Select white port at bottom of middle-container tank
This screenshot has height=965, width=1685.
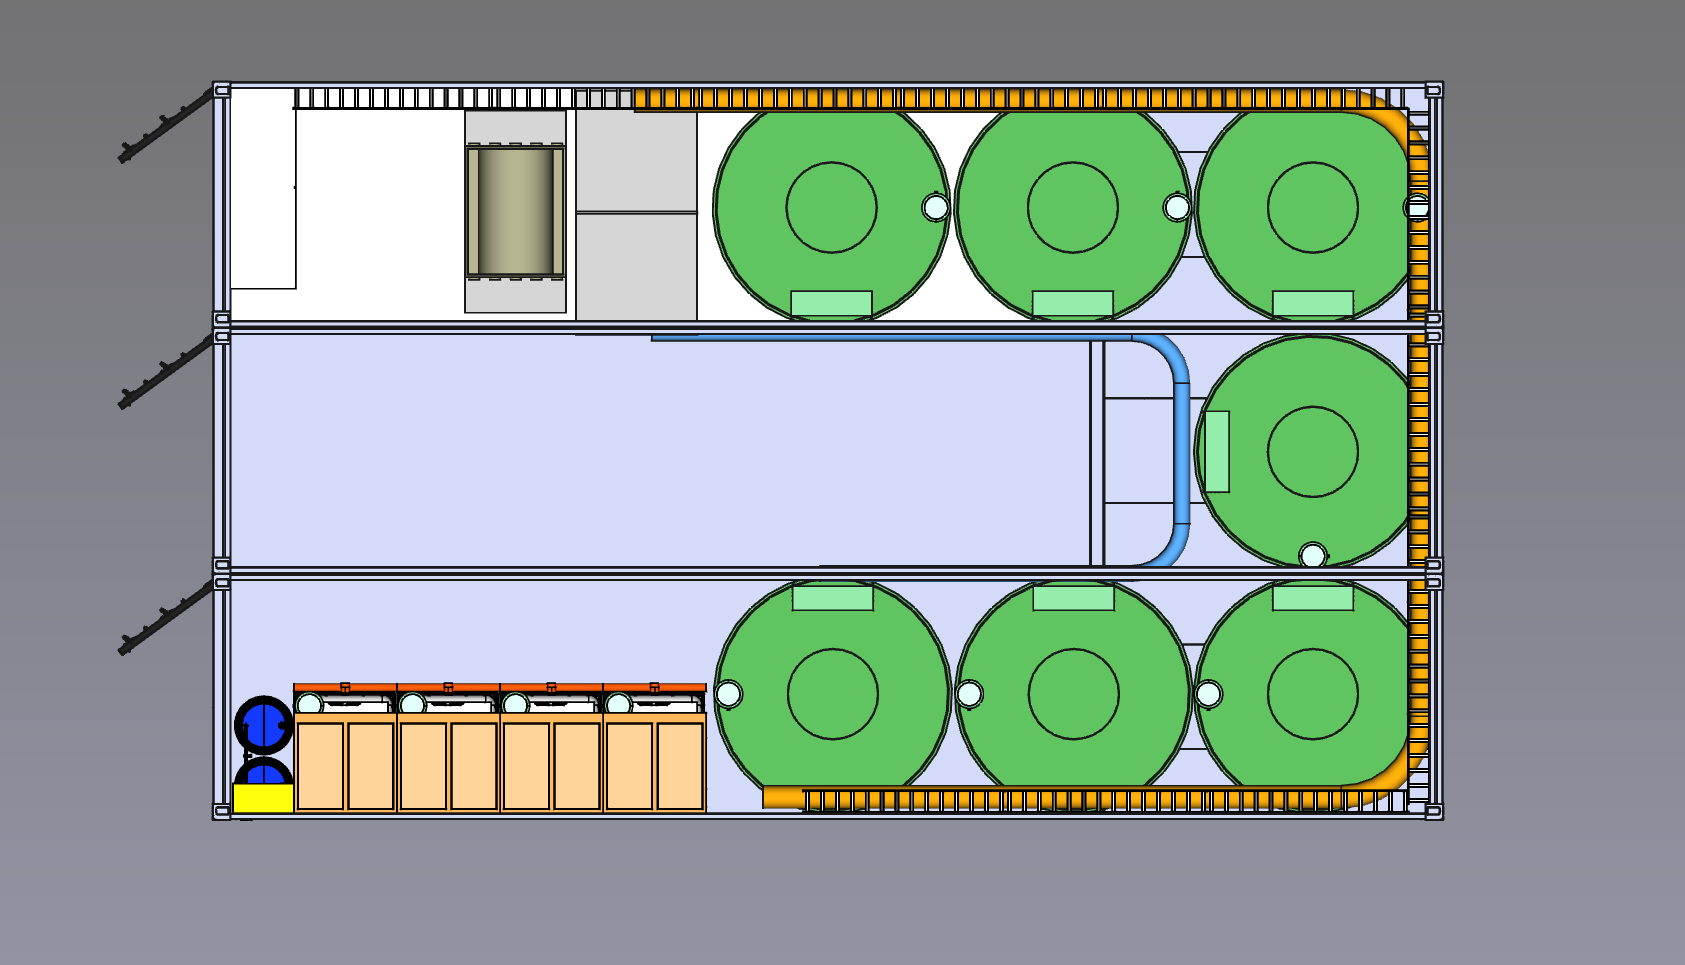pos(1313,555)
